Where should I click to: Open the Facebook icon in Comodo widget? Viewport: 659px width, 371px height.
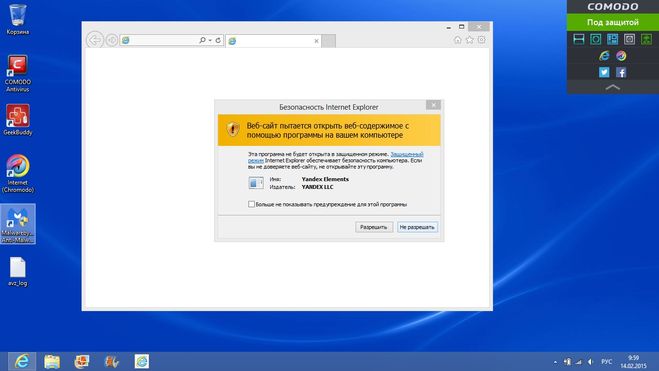[x=621, y=72]
